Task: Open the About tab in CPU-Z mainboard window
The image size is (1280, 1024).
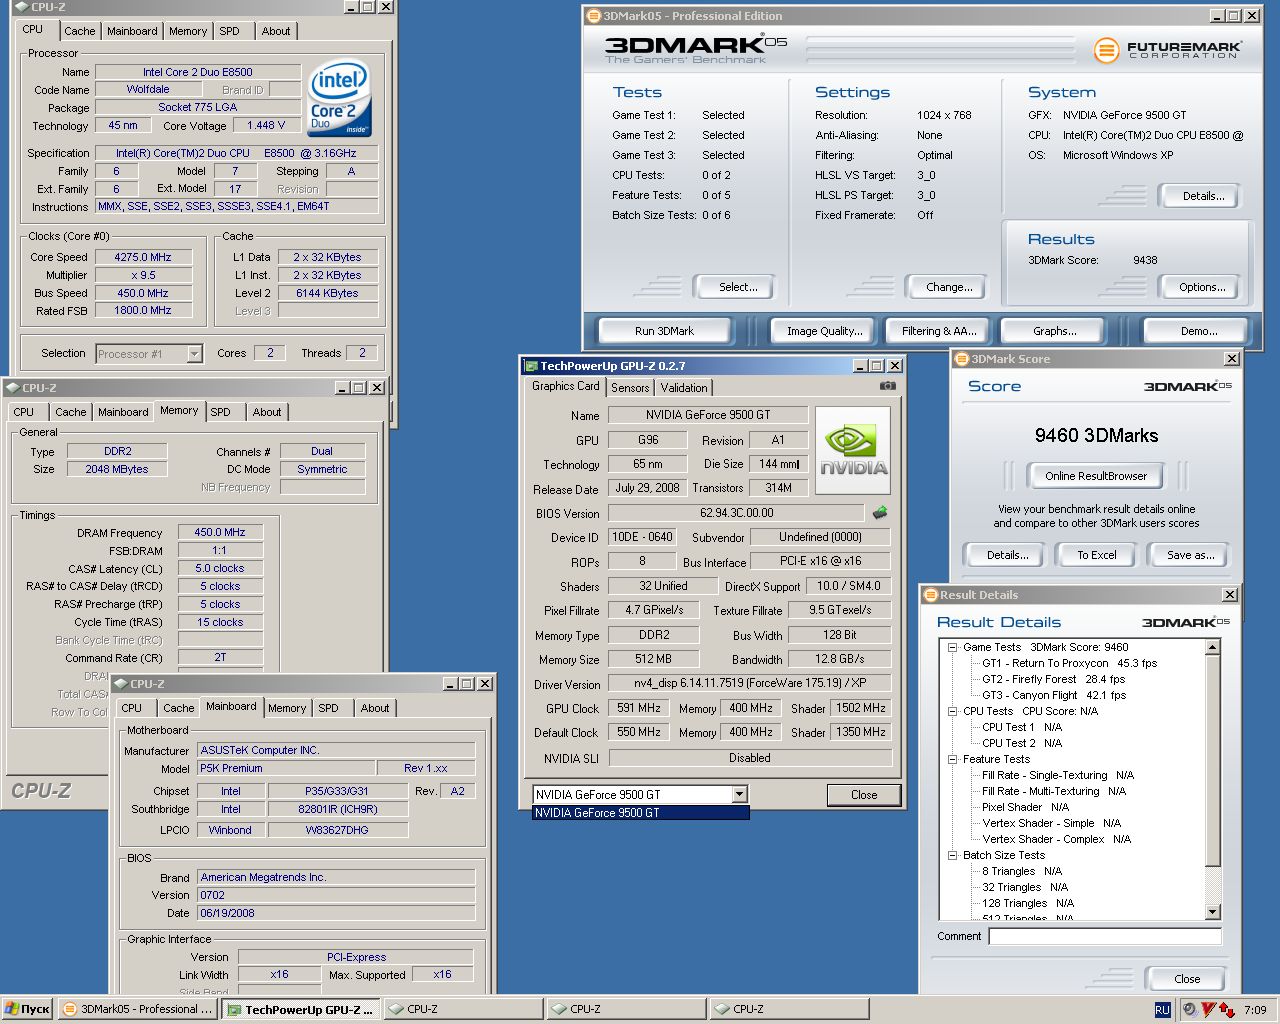Action: tap(375, 708)
